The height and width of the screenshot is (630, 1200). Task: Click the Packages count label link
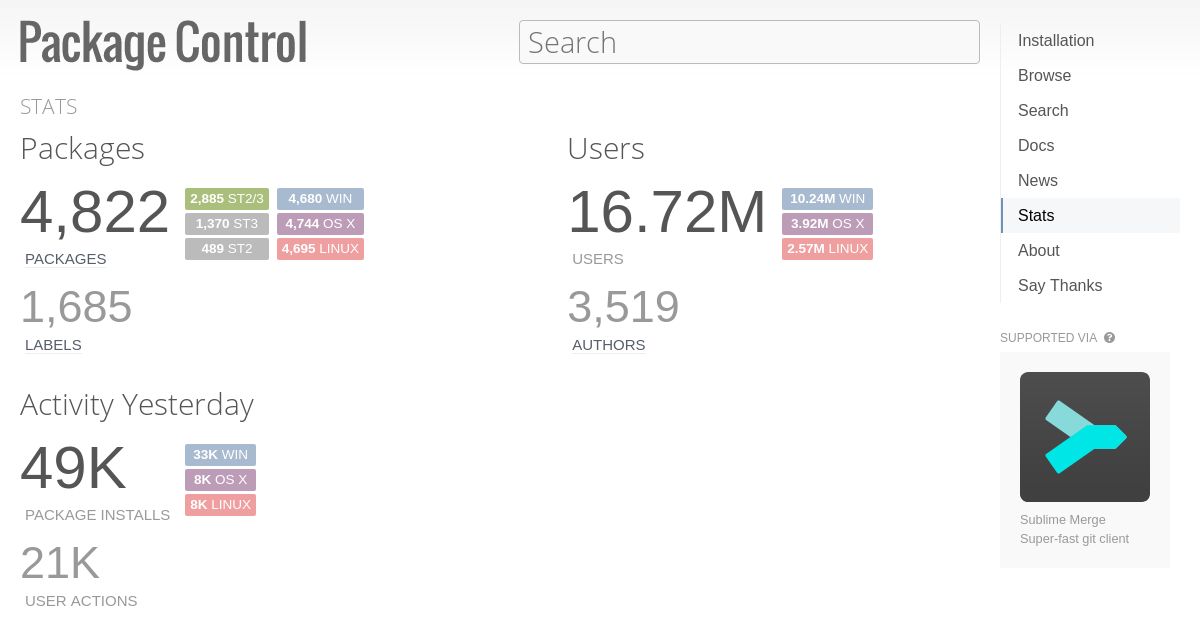pyautogui.click(x=66, y=259)
